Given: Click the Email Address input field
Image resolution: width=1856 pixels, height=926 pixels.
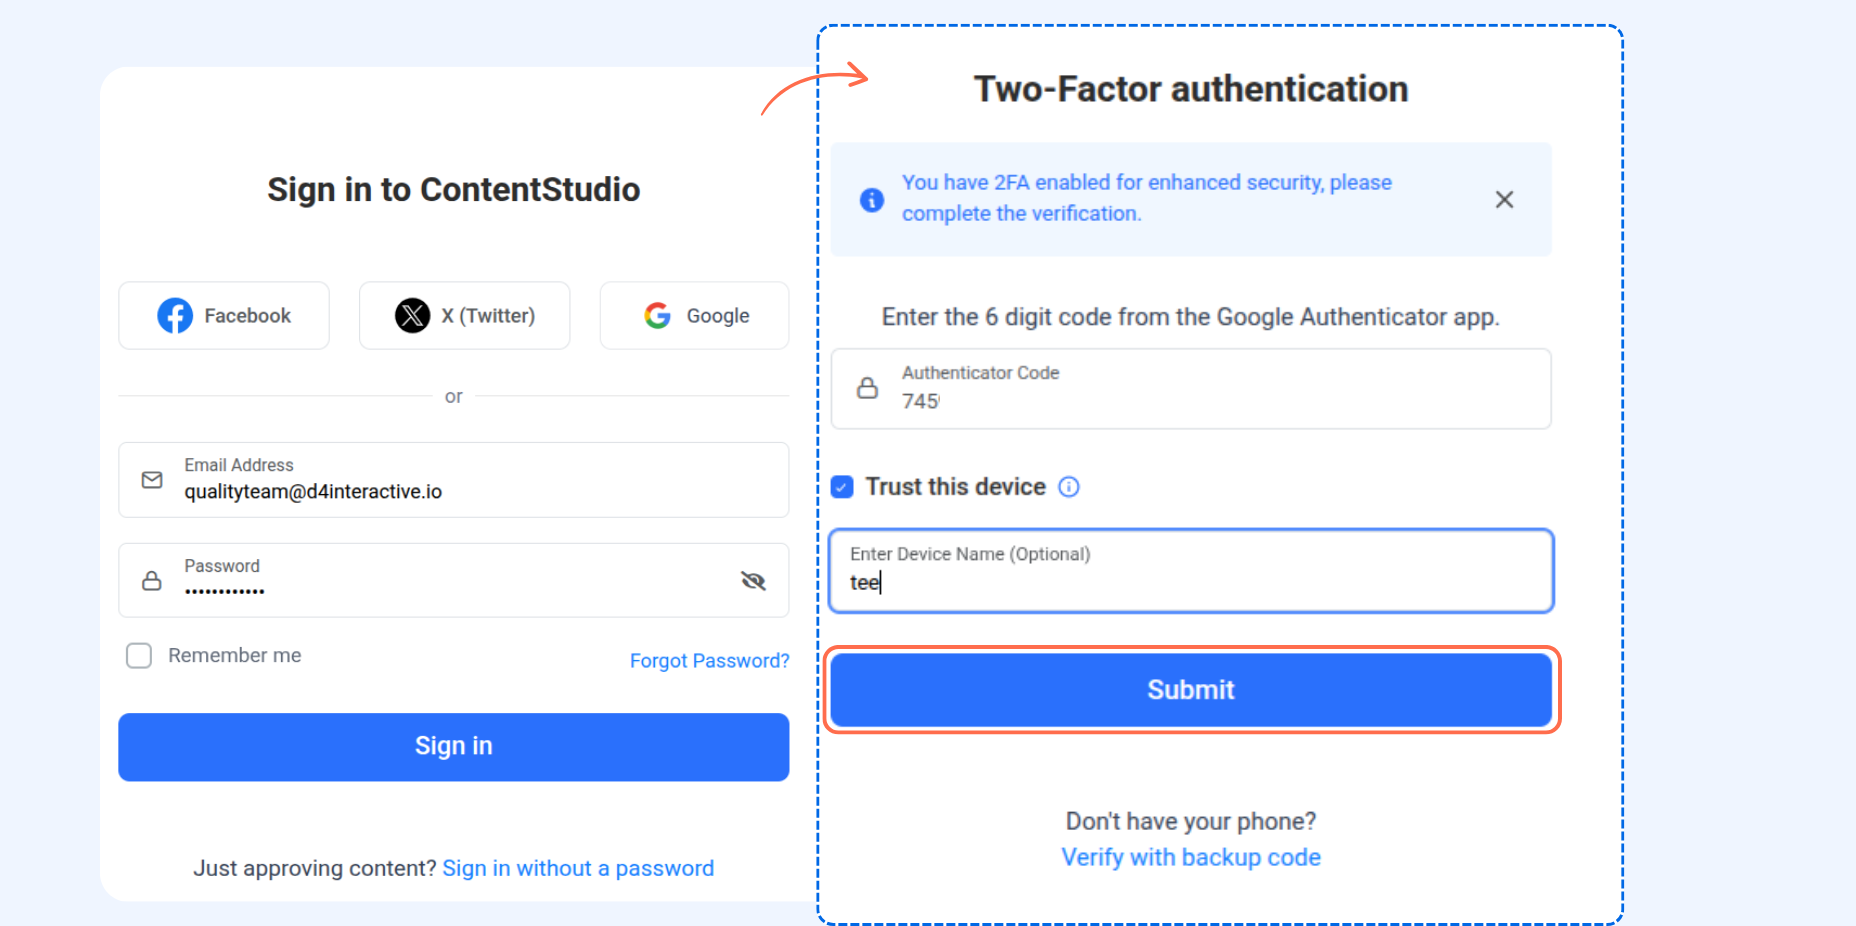Looking at the screenshot, I should tap(454, 480).
